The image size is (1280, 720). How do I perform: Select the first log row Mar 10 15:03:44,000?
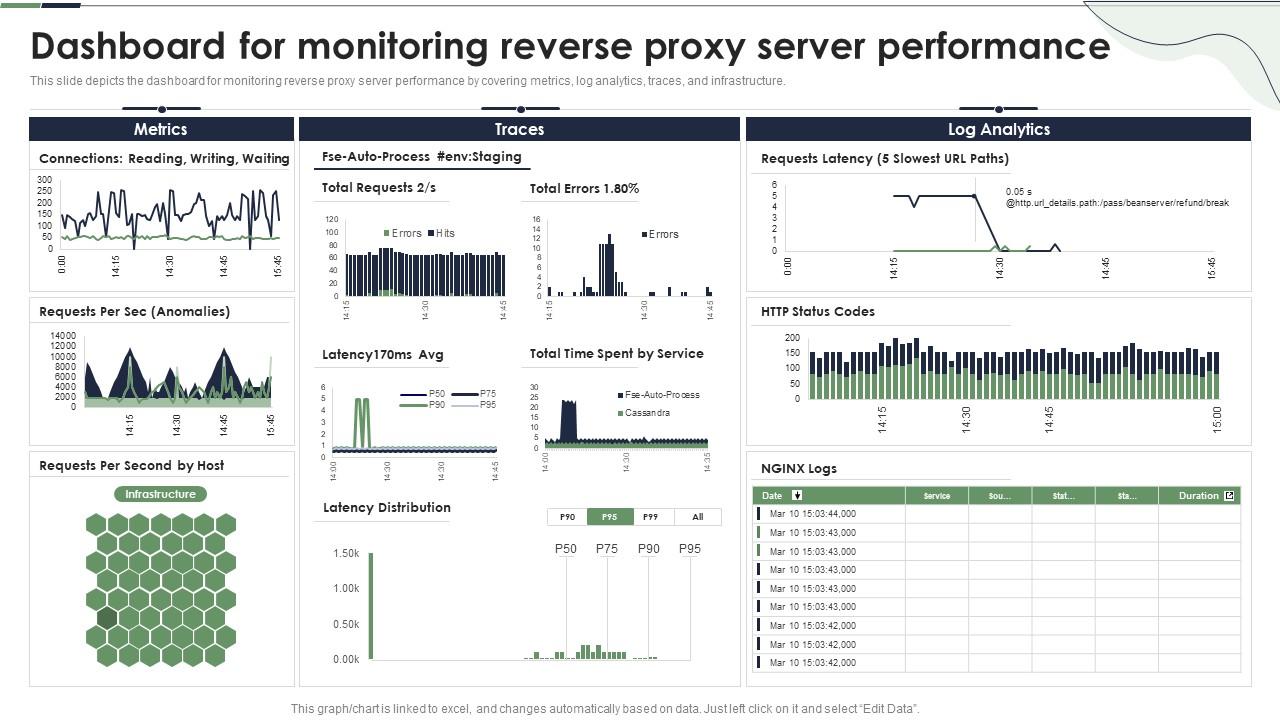(812, 514)
